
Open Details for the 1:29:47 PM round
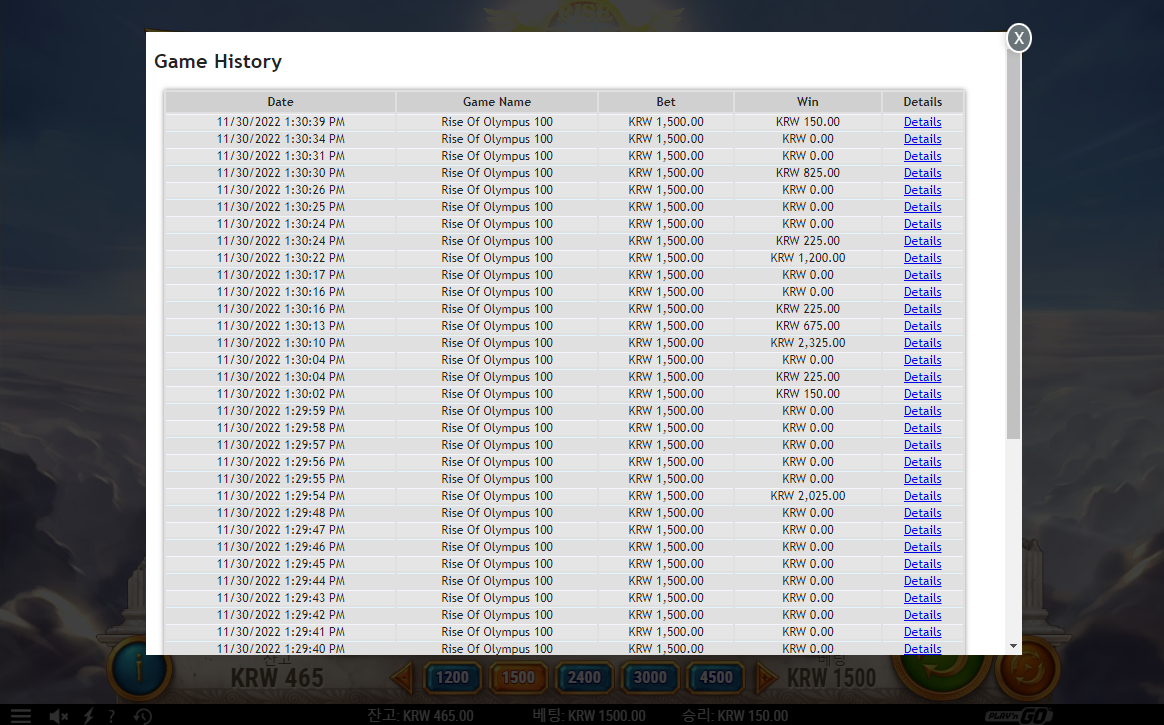click(x=923, y=530)
